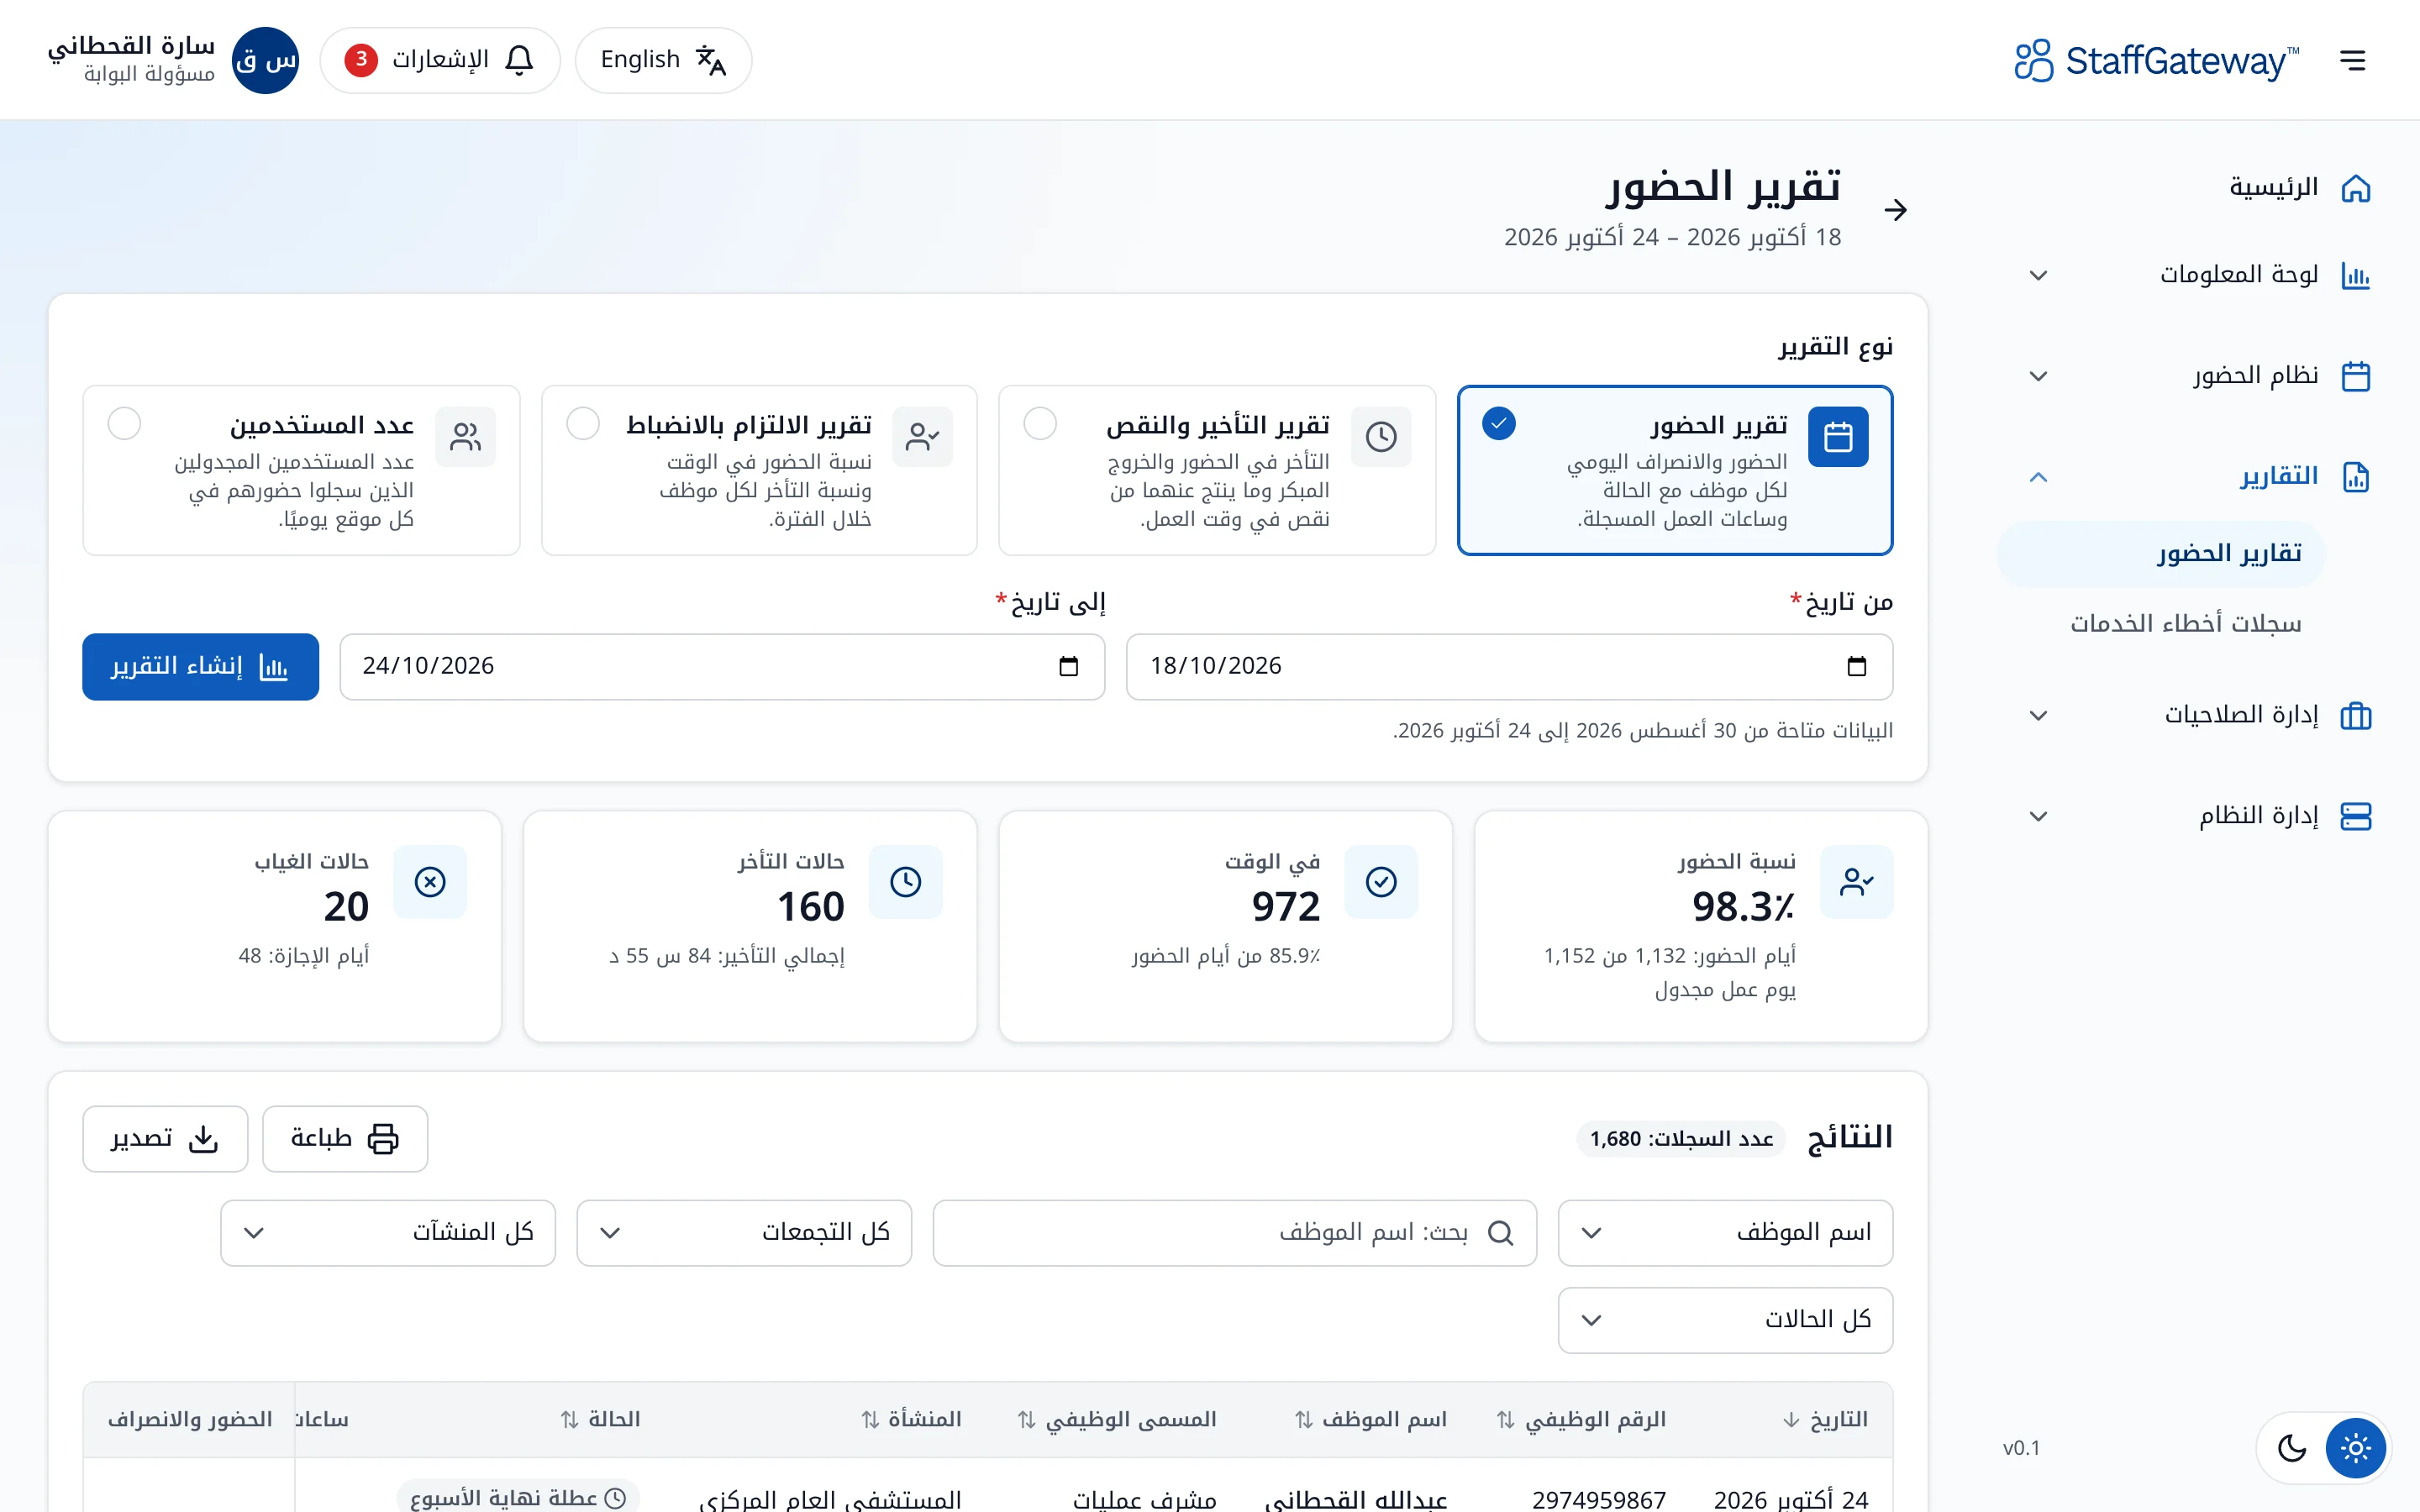Click the طباعة print button
2420x1512 pixels.
tap(345, 1139)
